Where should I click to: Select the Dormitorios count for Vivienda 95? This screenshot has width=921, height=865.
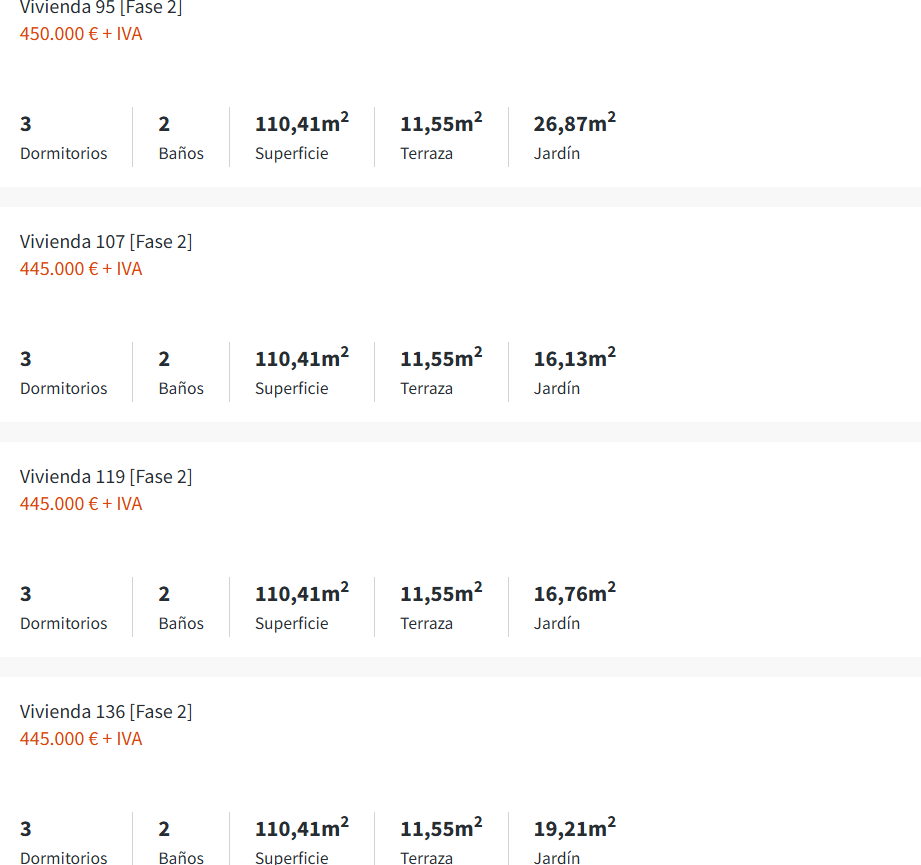pyautogui.click(x=26, y=124)
